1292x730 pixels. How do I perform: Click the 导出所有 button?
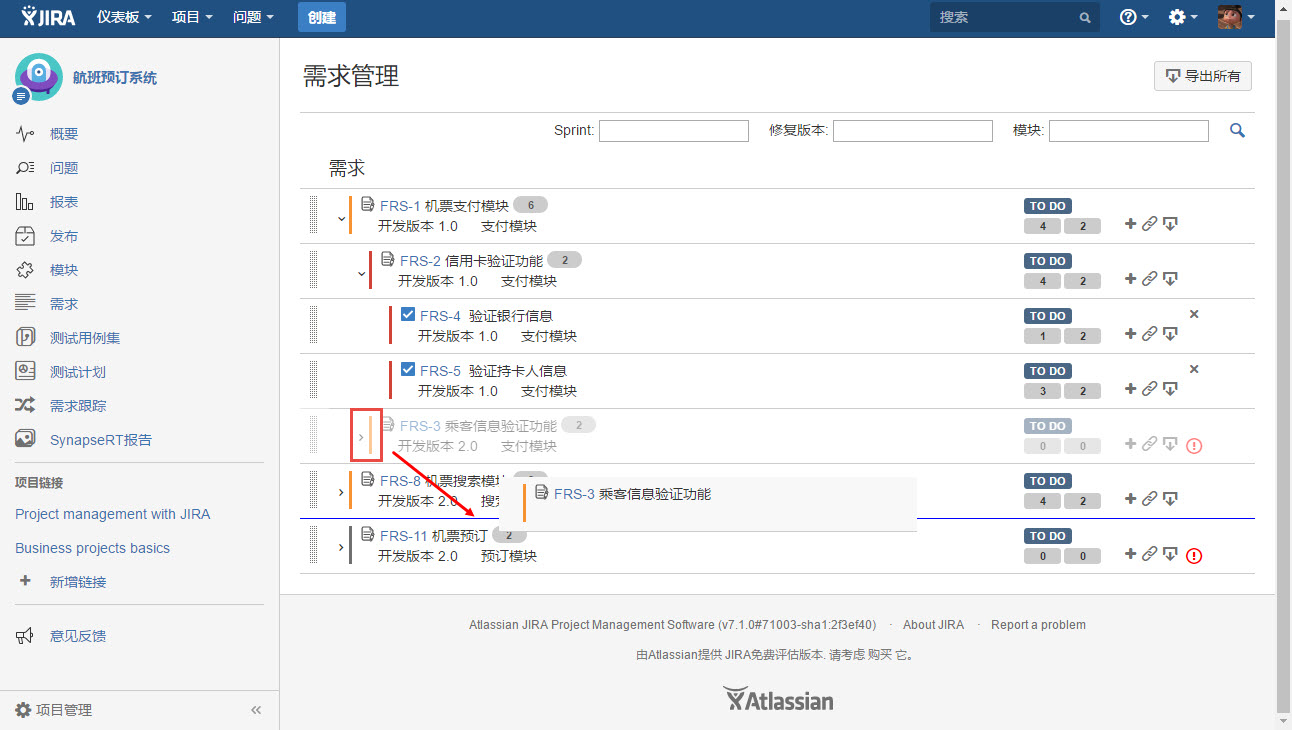[1202, 76]
